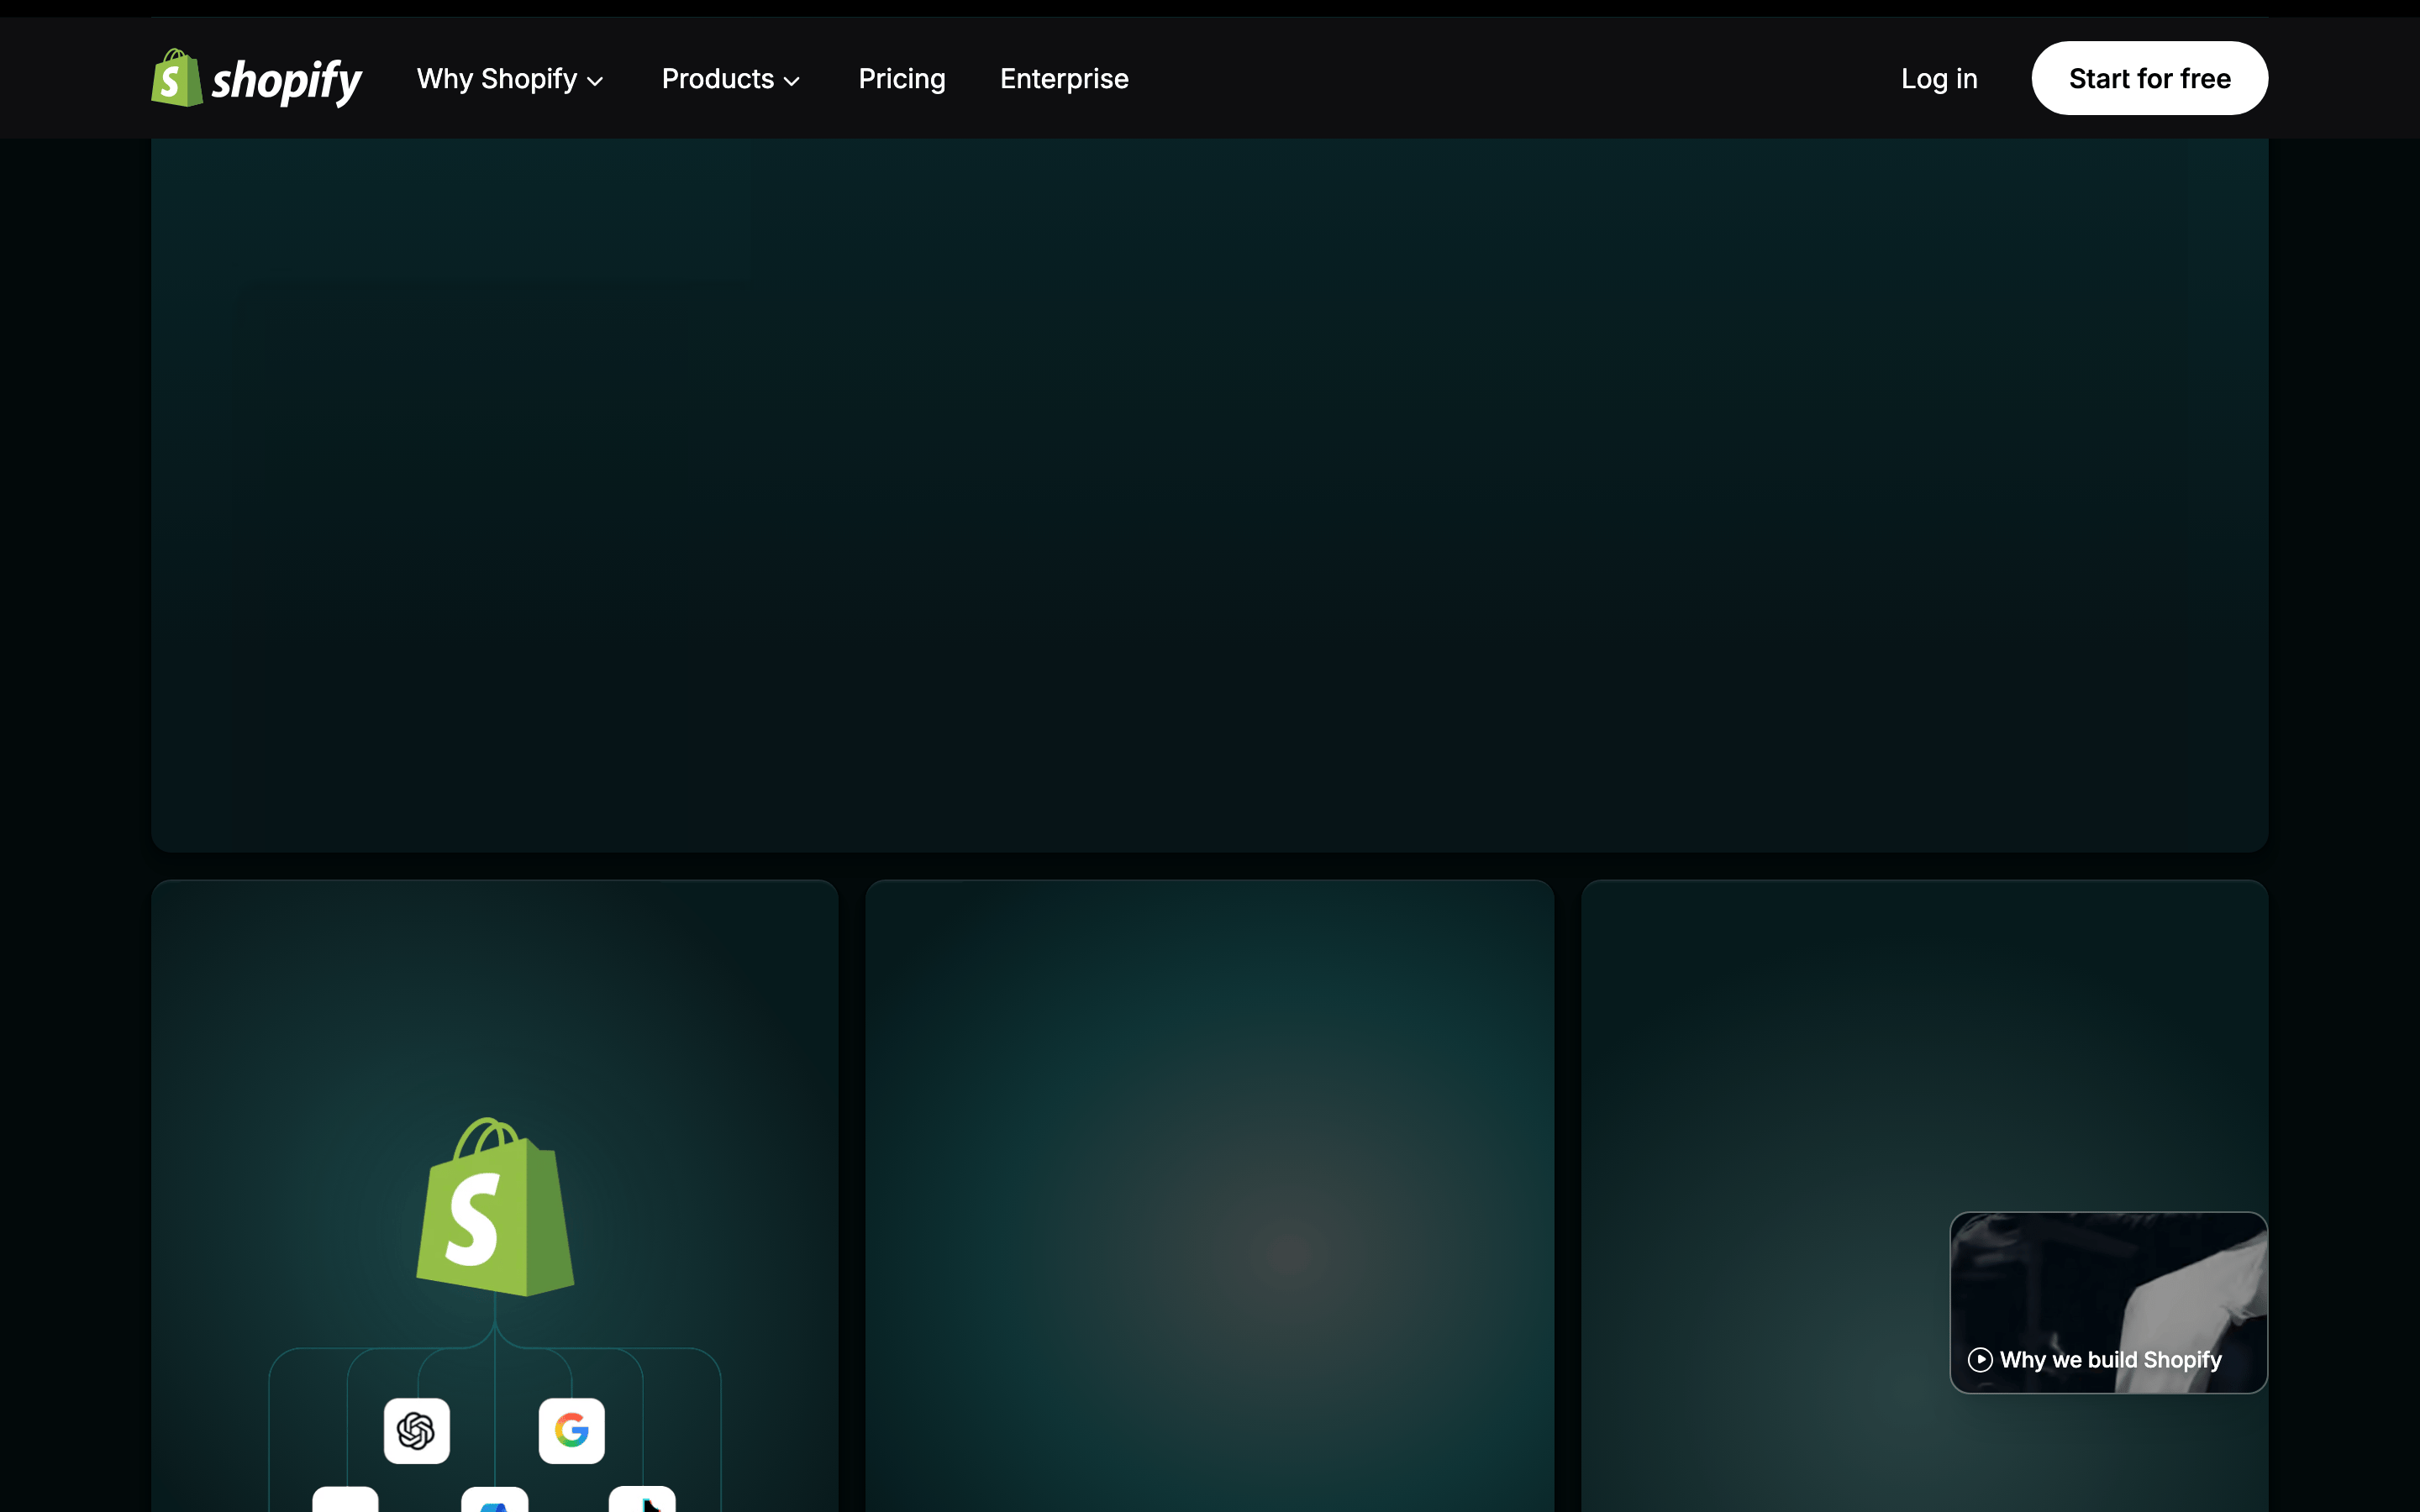Click the Shopify logo in header
Image resolution: width=2420 pixels, height=1512 pixels.
pyautogui.click(x=256, y=78)
